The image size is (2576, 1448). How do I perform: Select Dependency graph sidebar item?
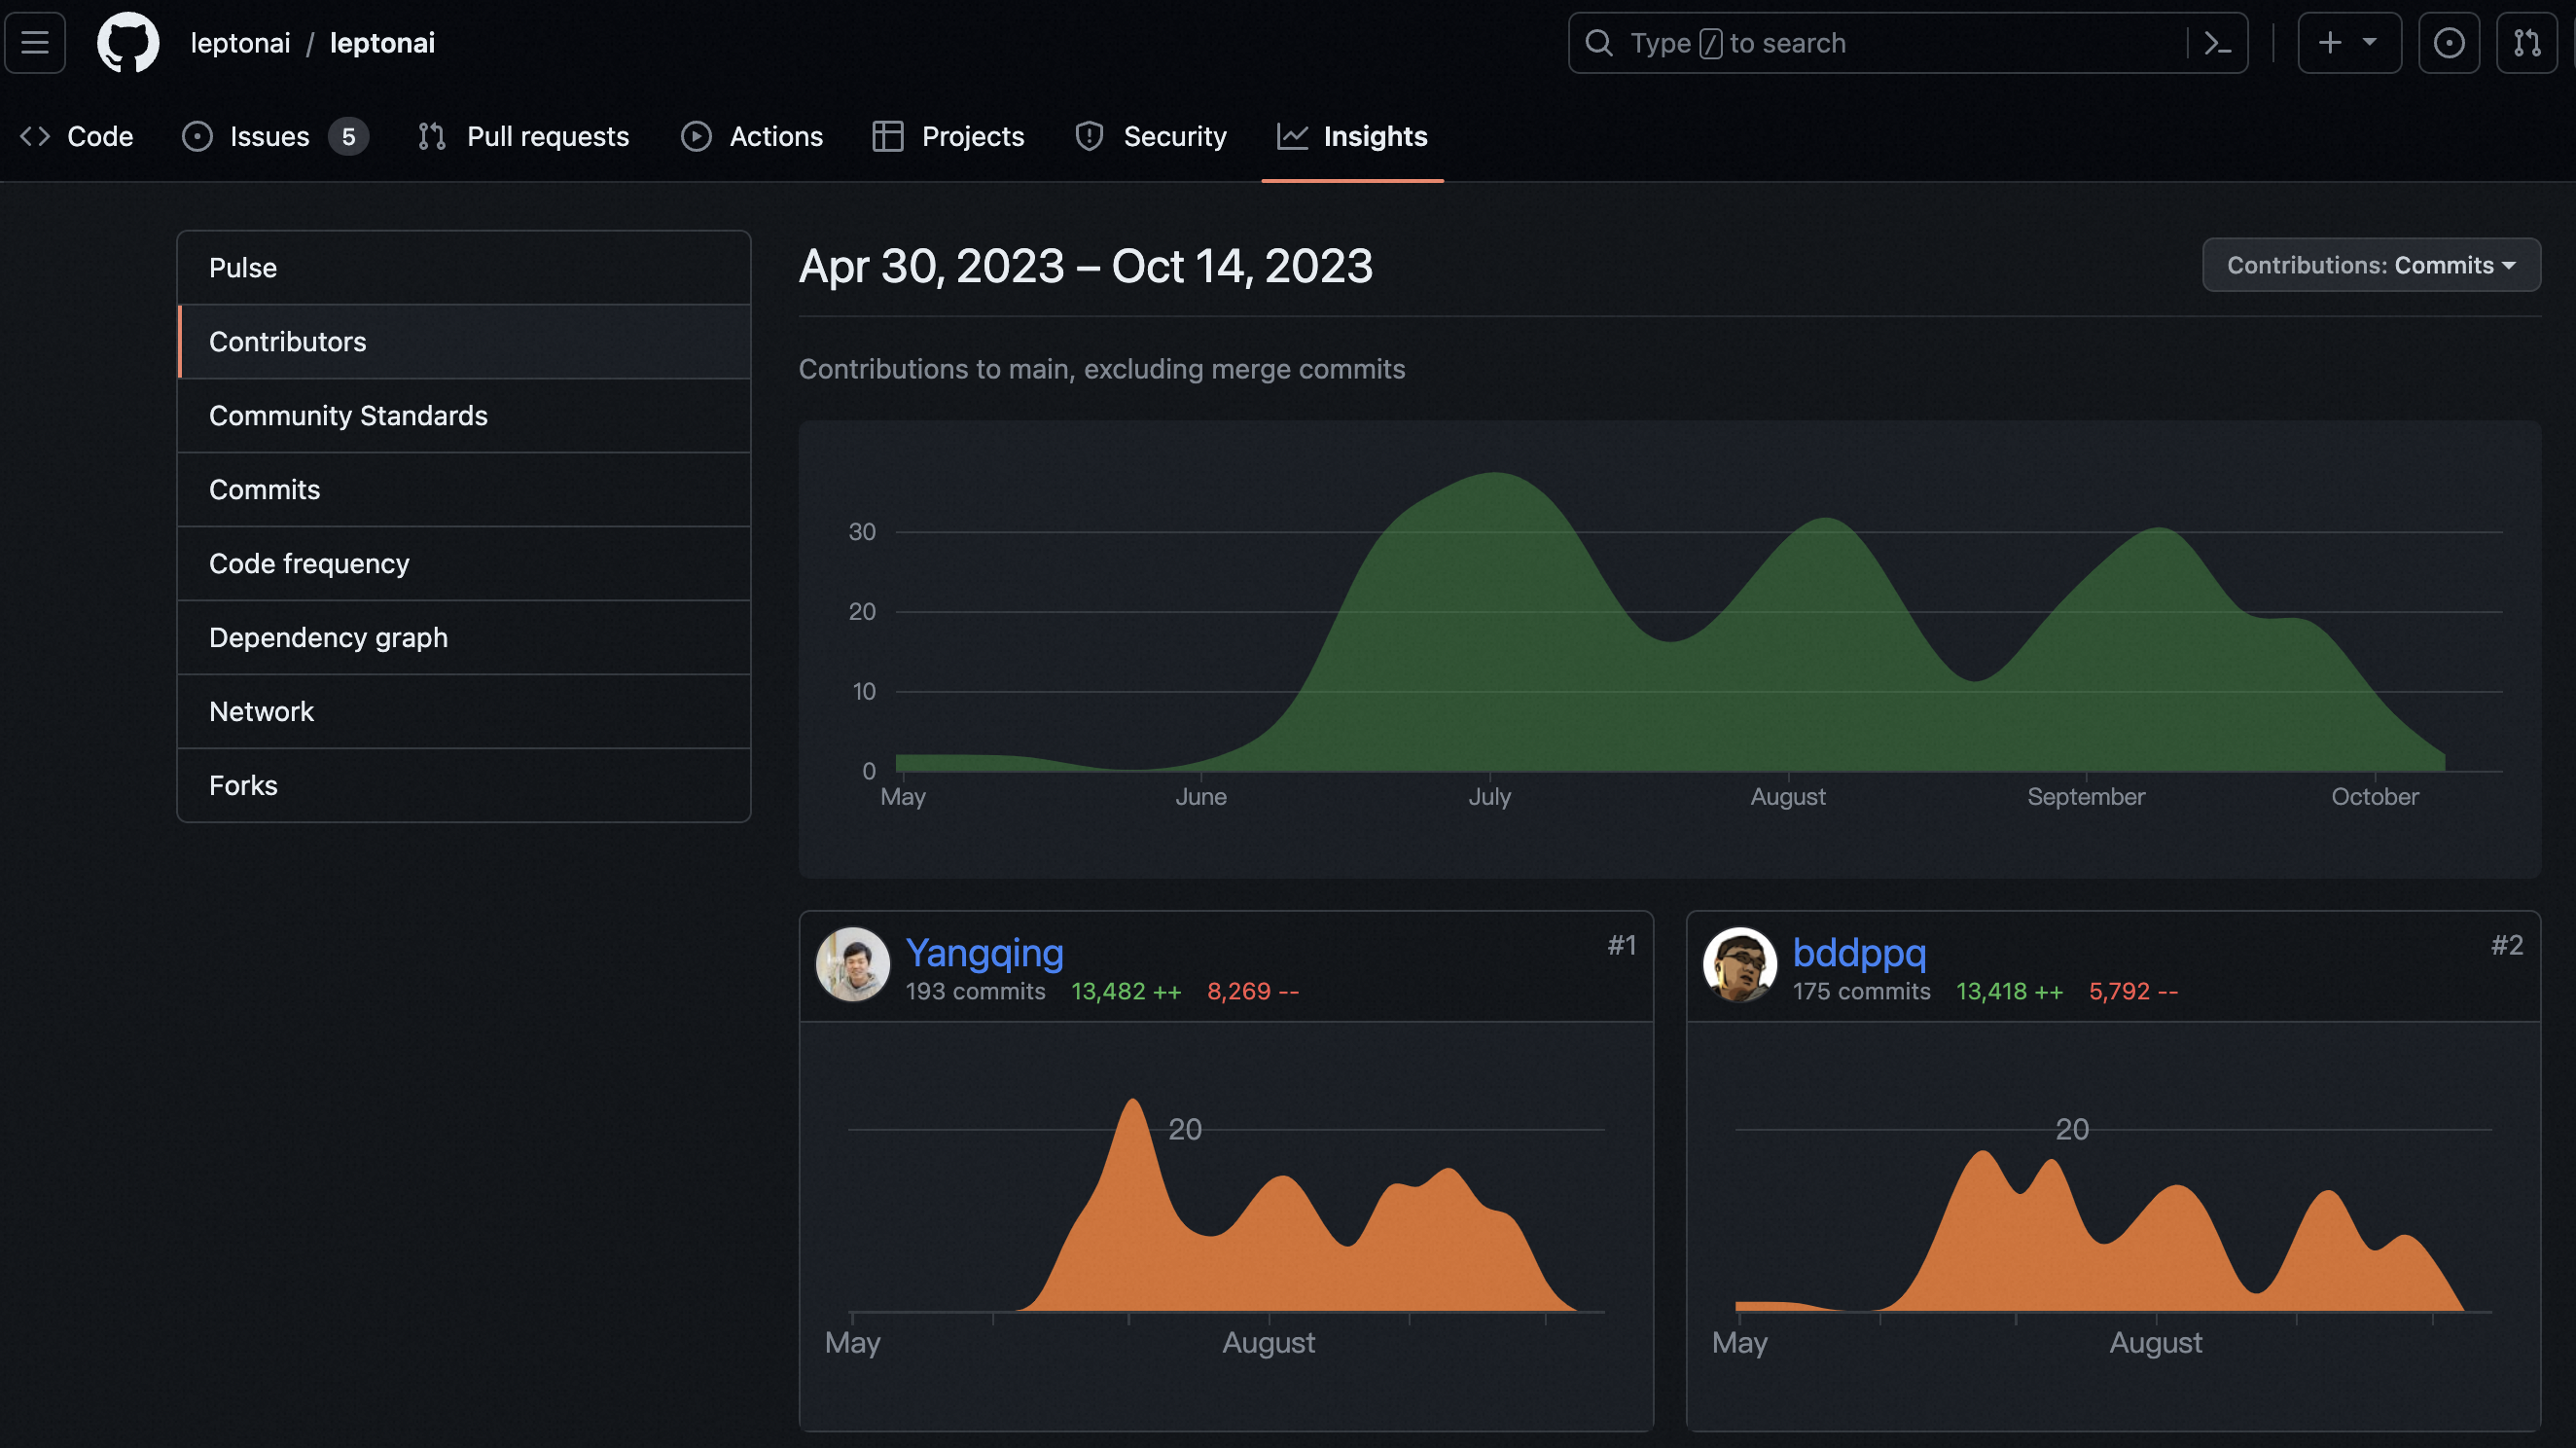coord(328,638)
